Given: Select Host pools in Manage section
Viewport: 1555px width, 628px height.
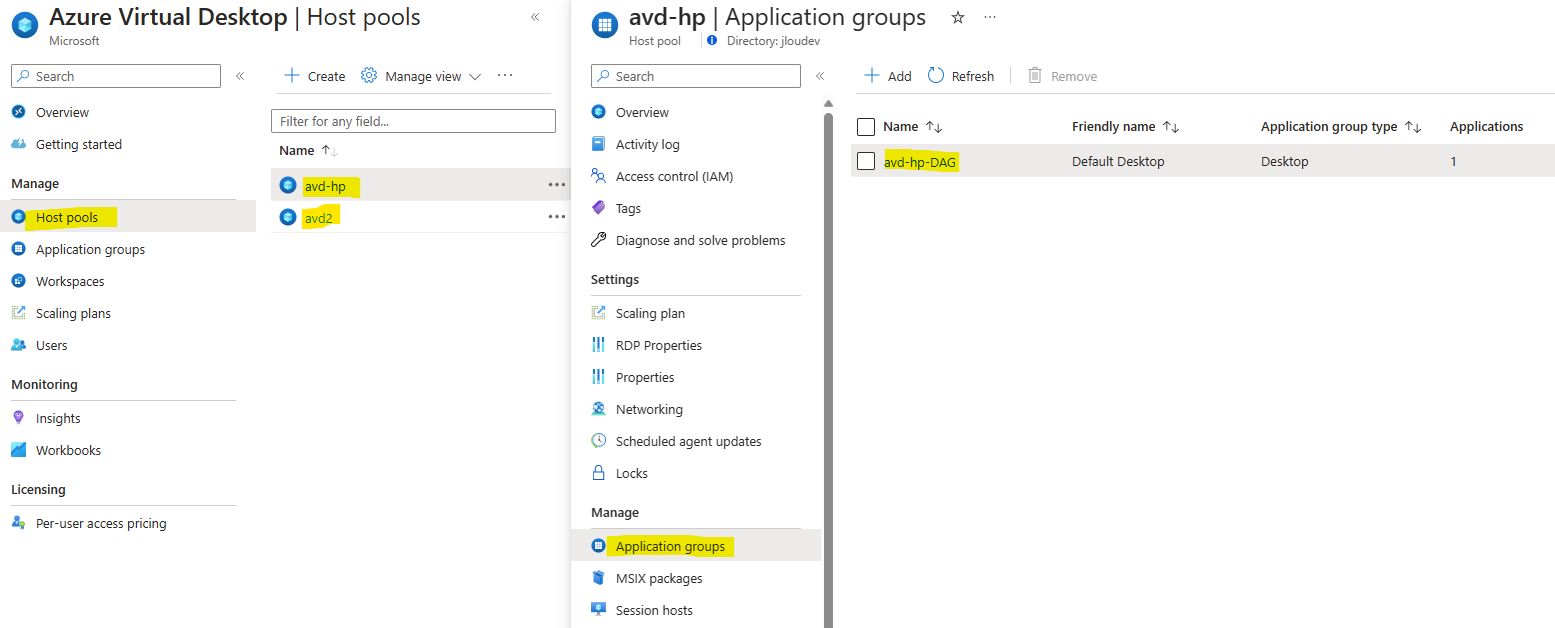Looking at the screenshot, I should (67, 217).
